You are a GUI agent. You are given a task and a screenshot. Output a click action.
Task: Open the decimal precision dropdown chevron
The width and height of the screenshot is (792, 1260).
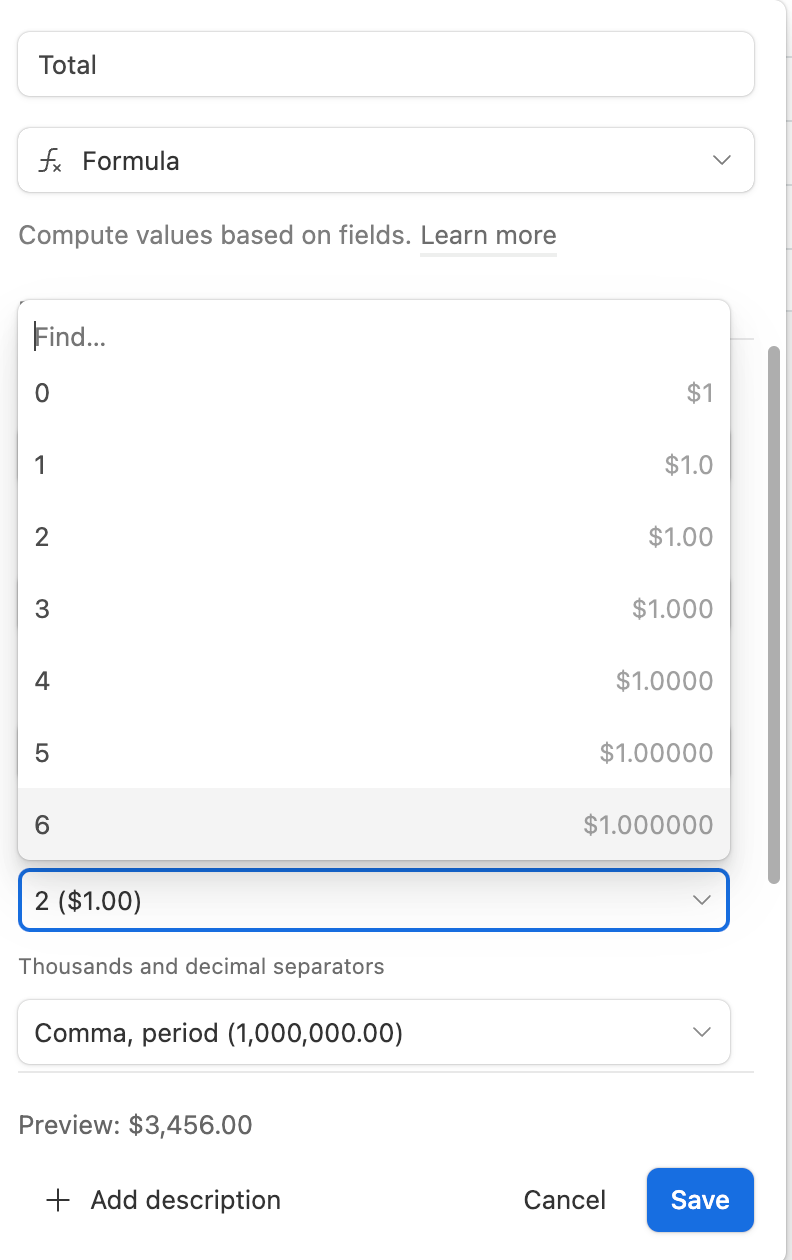[x=701, y=901]
